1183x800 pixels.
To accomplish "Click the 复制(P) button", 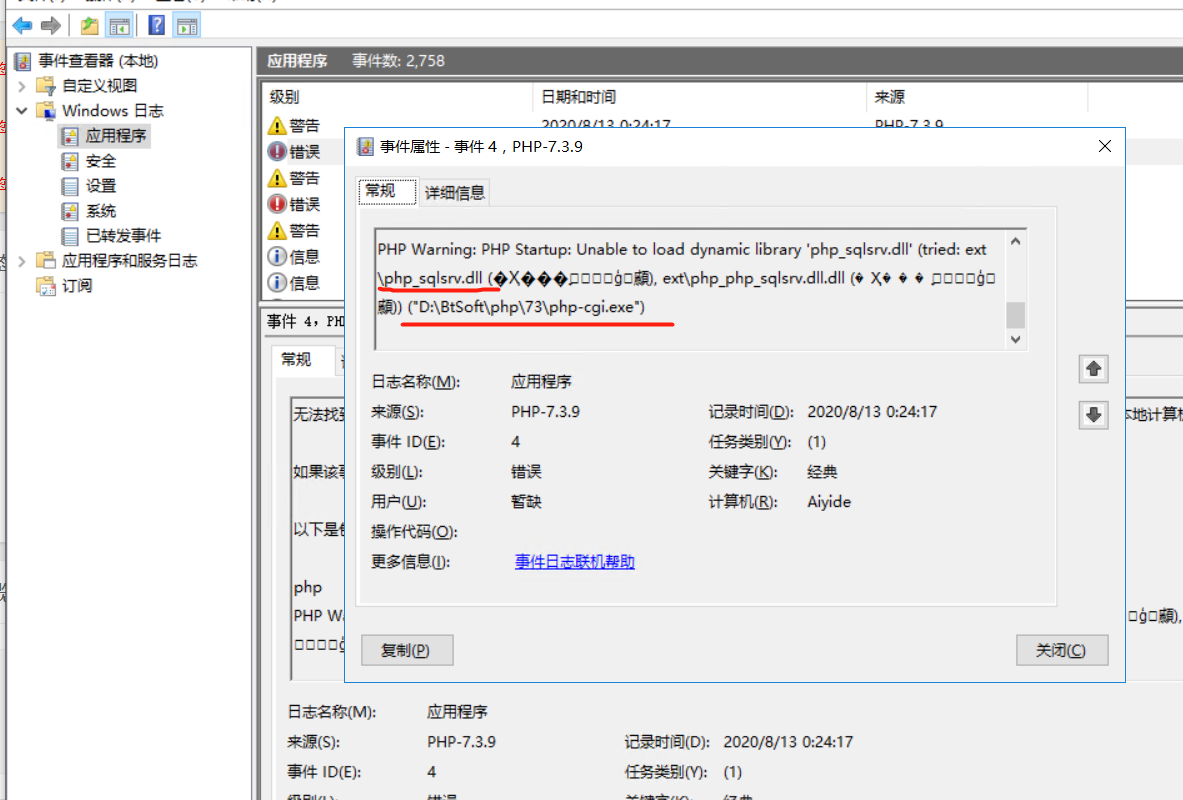I will tap(407, 650).
